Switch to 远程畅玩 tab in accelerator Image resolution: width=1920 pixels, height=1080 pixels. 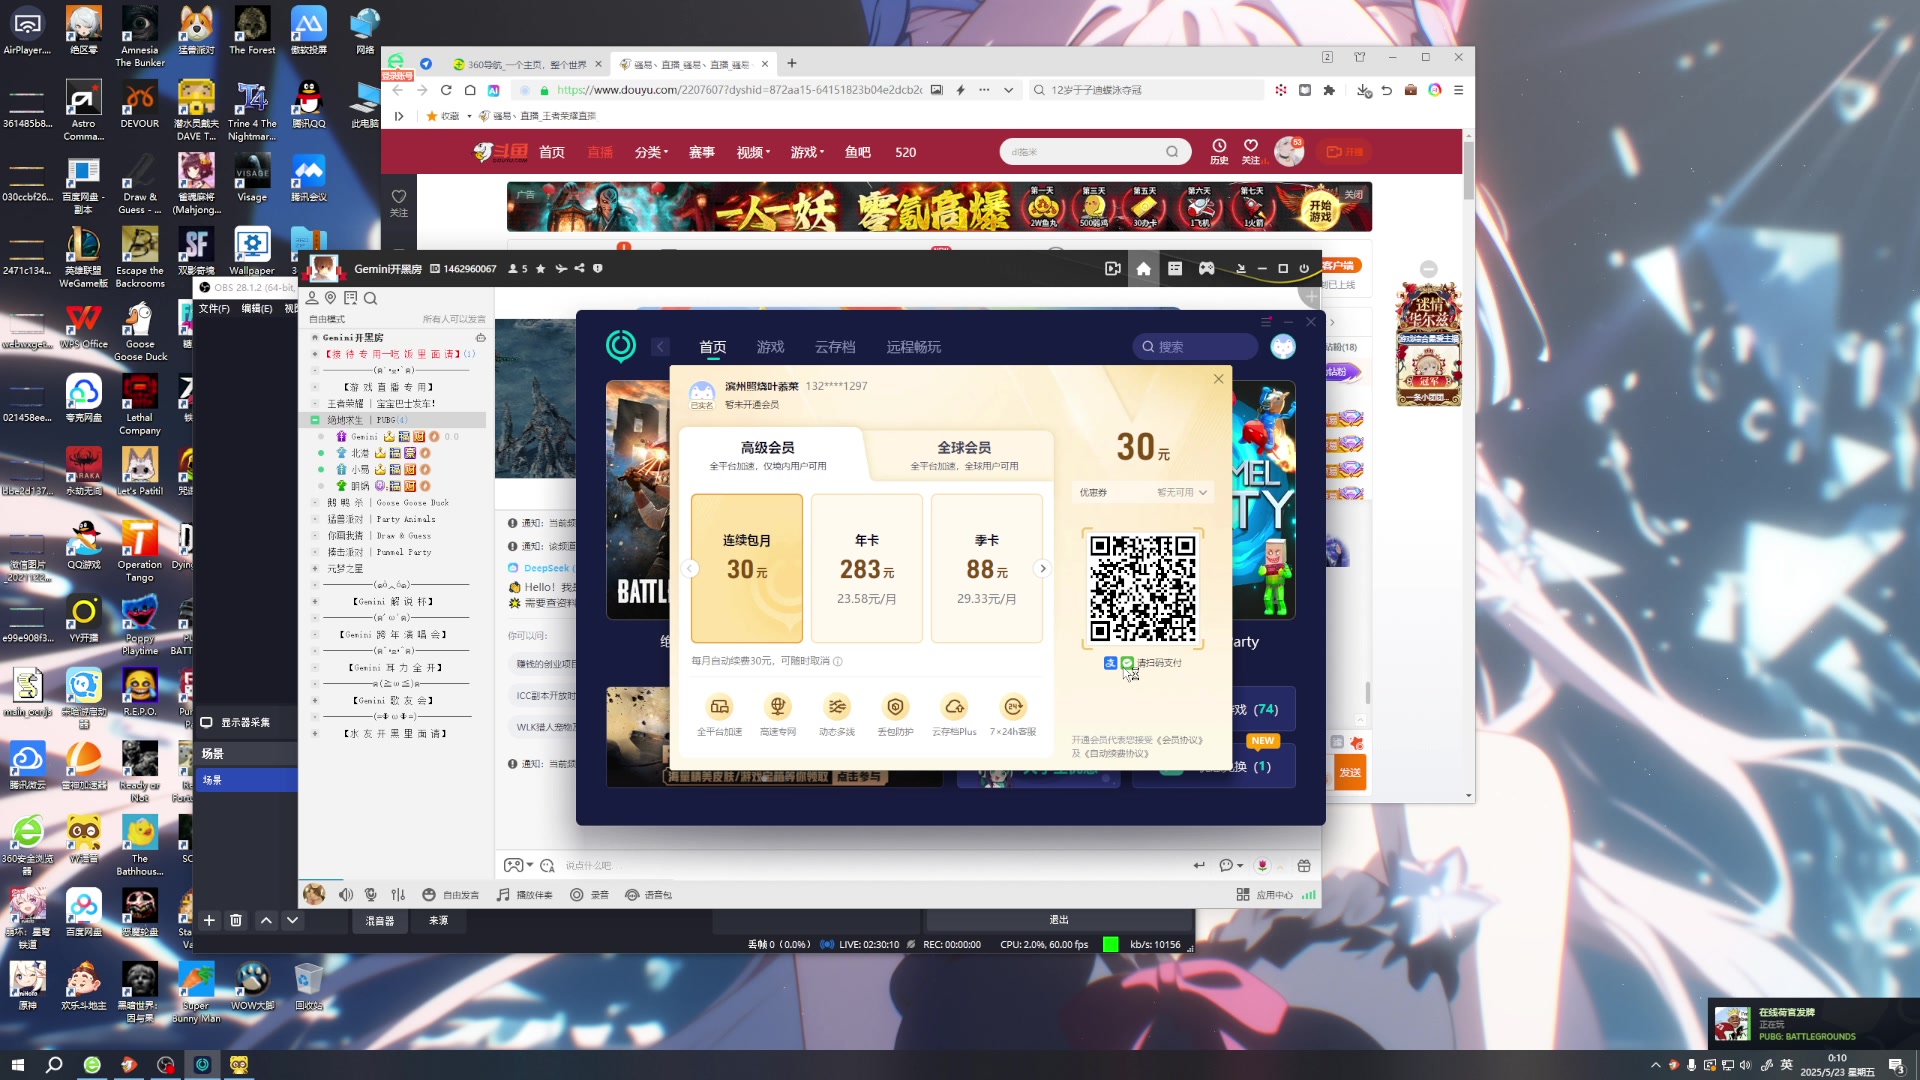click(913, 347)
